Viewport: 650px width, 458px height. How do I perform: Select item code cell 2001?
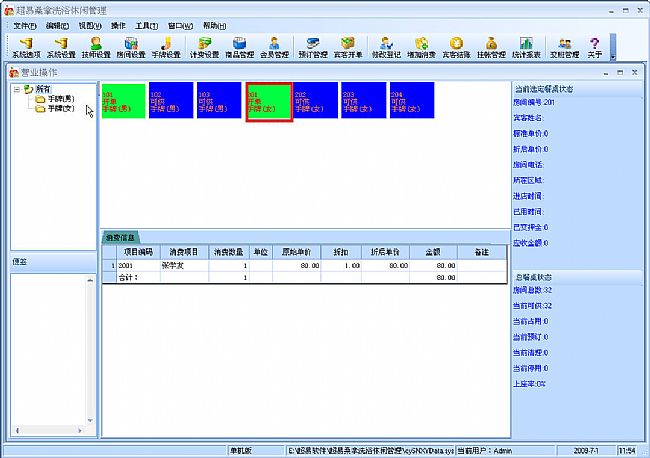click(x=138, y=265)
